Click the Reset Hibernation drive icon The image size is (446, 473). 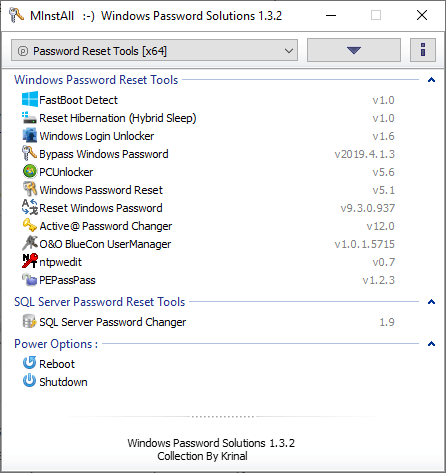coord(30,118)
